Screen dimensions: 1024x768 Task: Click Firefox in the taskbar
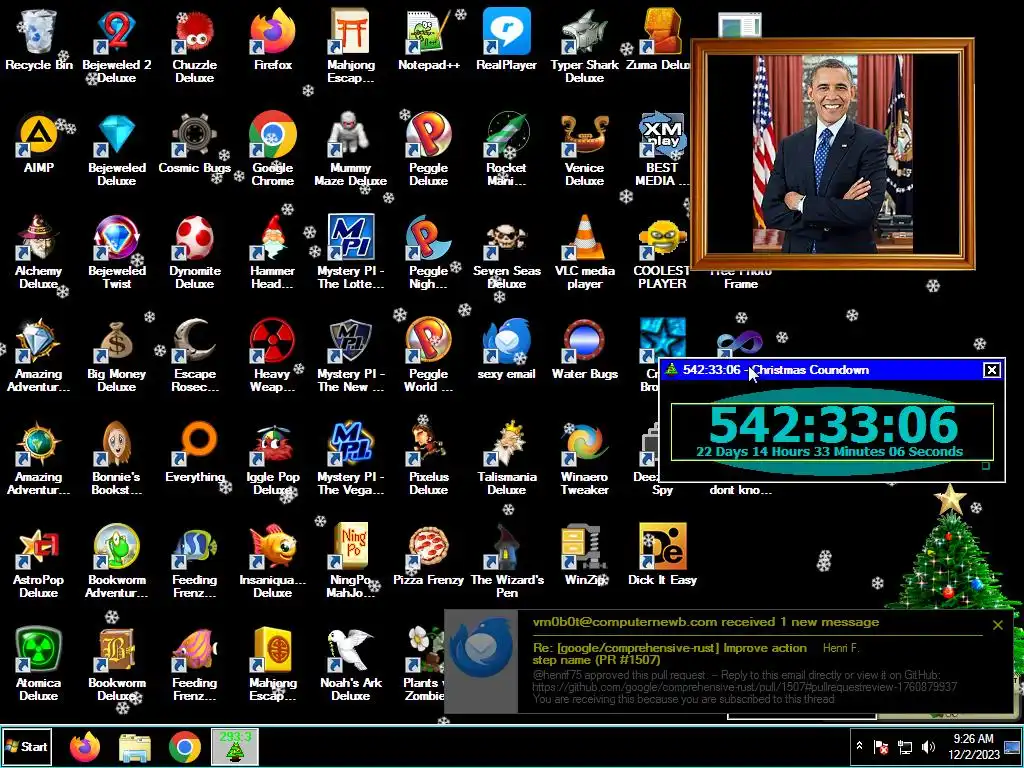tap(85, 747)
